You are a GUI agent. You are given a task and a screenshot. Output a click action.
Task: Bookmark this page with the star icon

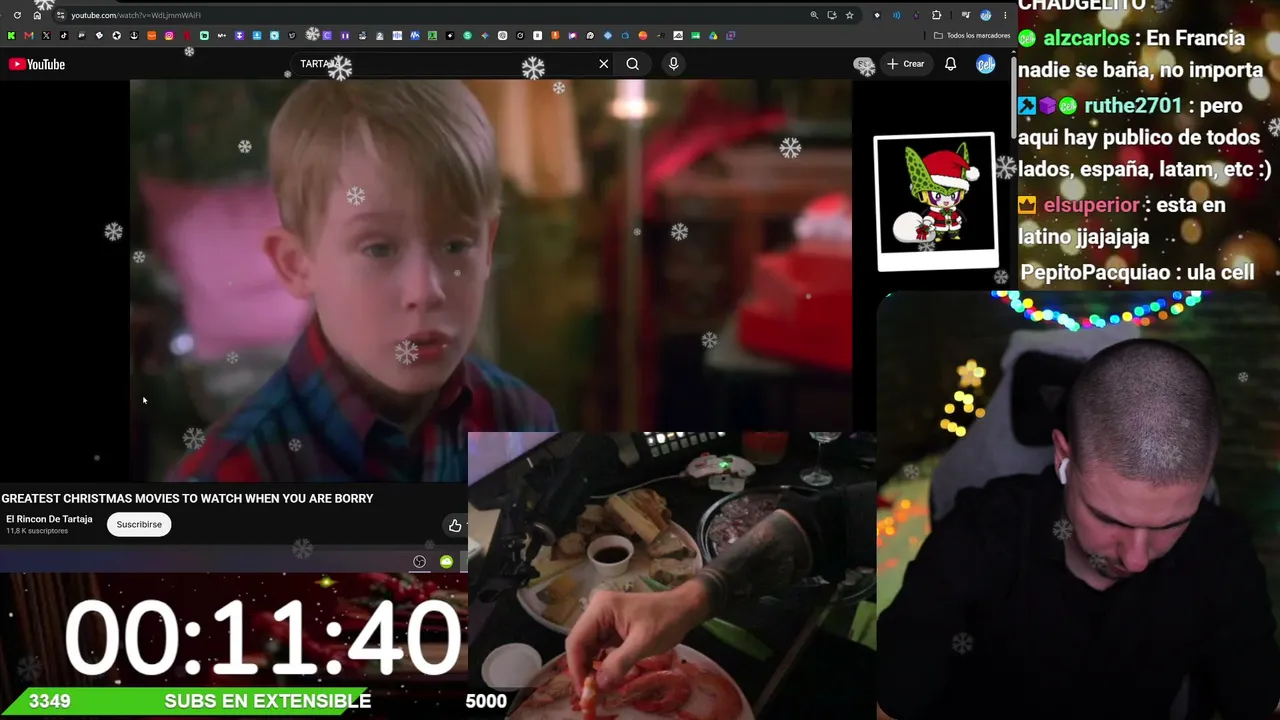click(849, 15)
